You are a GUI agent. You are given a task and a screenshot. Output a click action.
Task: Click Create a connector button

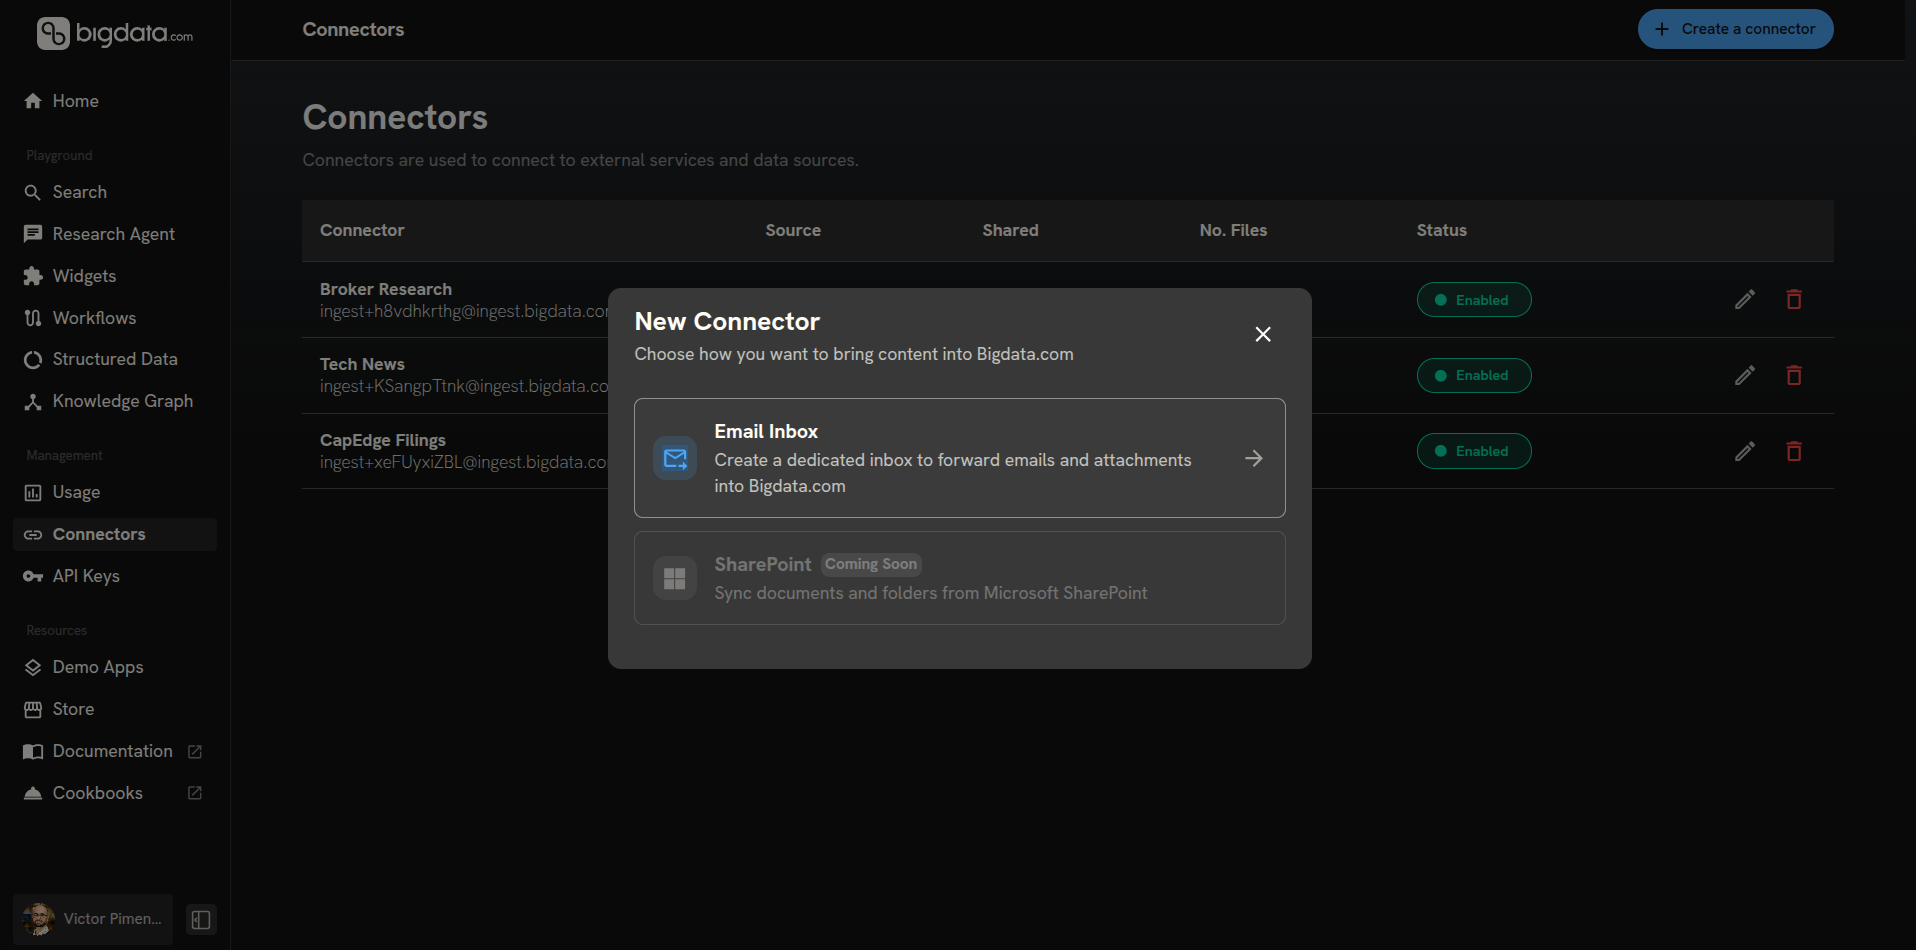click(1735, 29)
